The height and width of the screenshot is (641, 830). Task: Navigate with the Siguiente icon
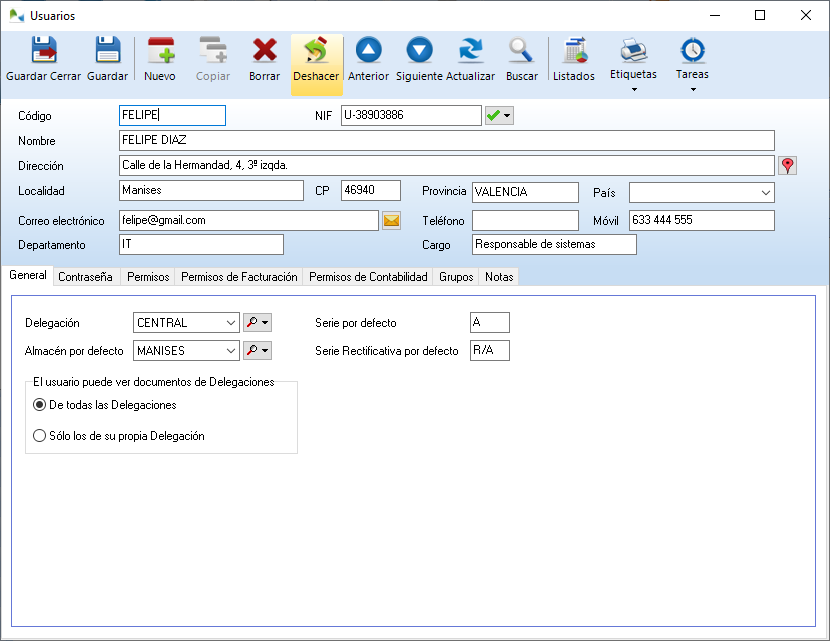pos(418,55)
